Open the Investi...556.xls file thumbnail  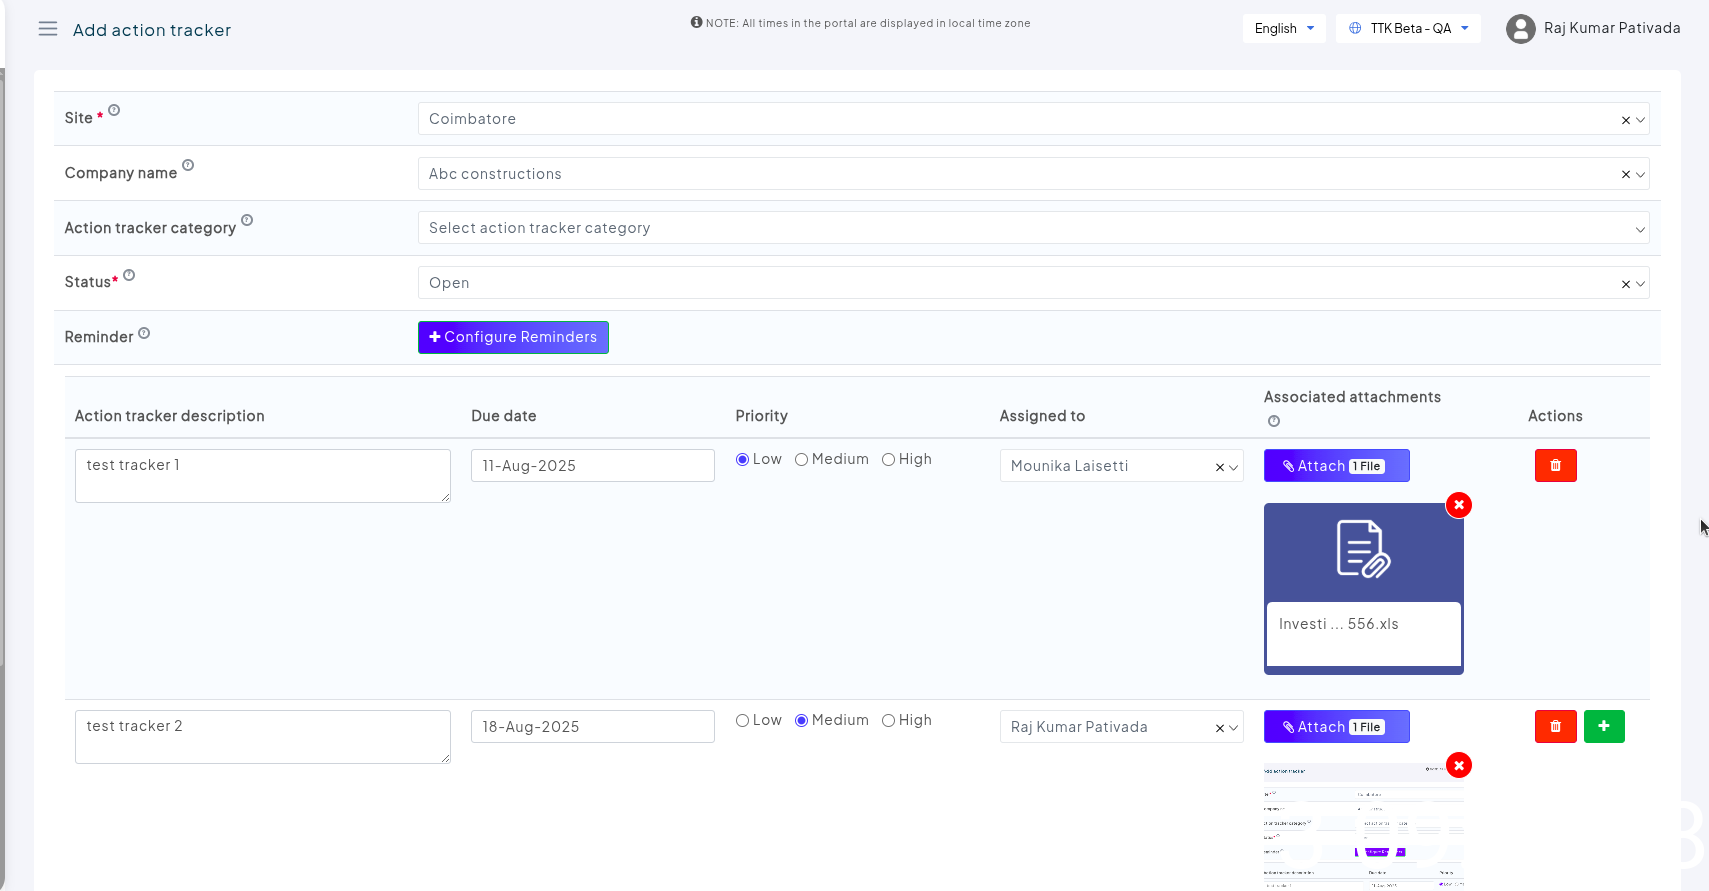[x=1363, y=553]
